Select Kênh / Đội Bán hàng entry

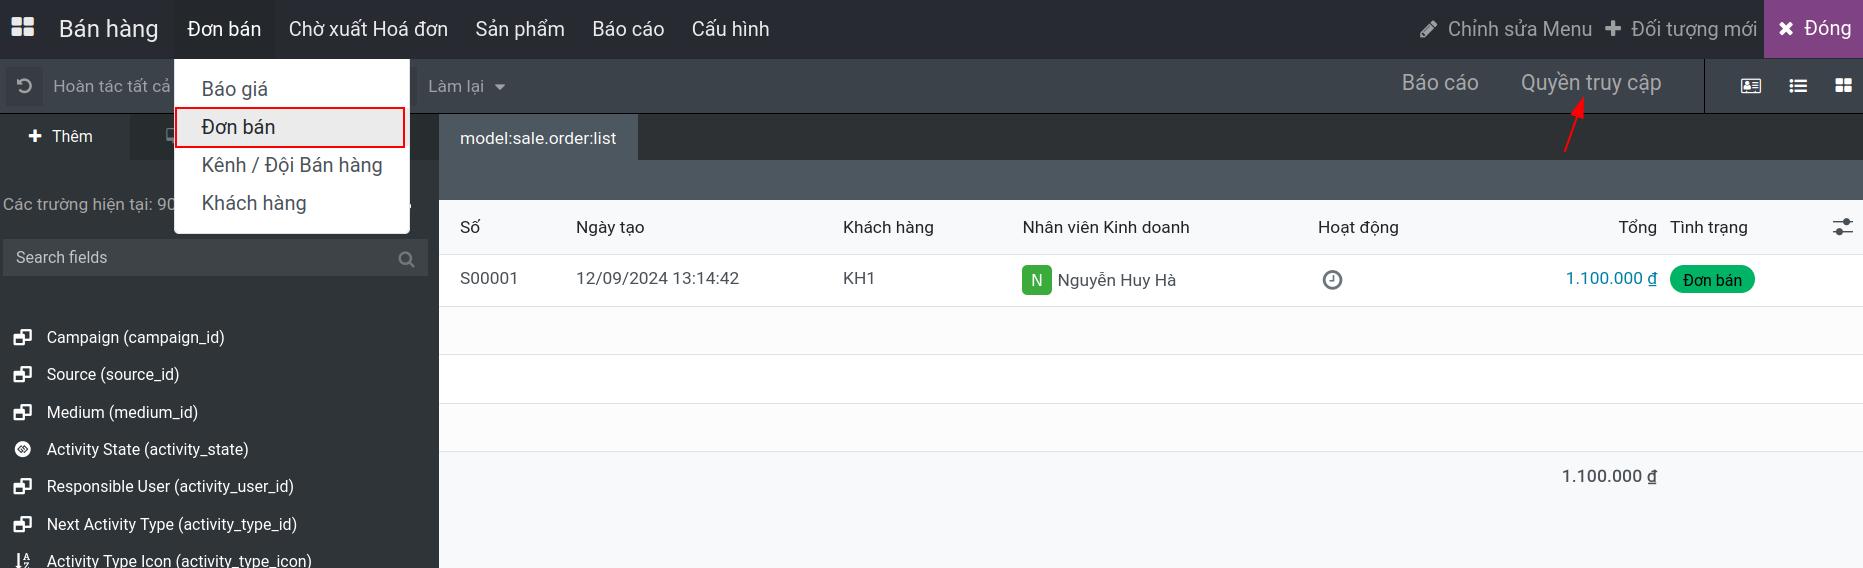tap(292, 165)
